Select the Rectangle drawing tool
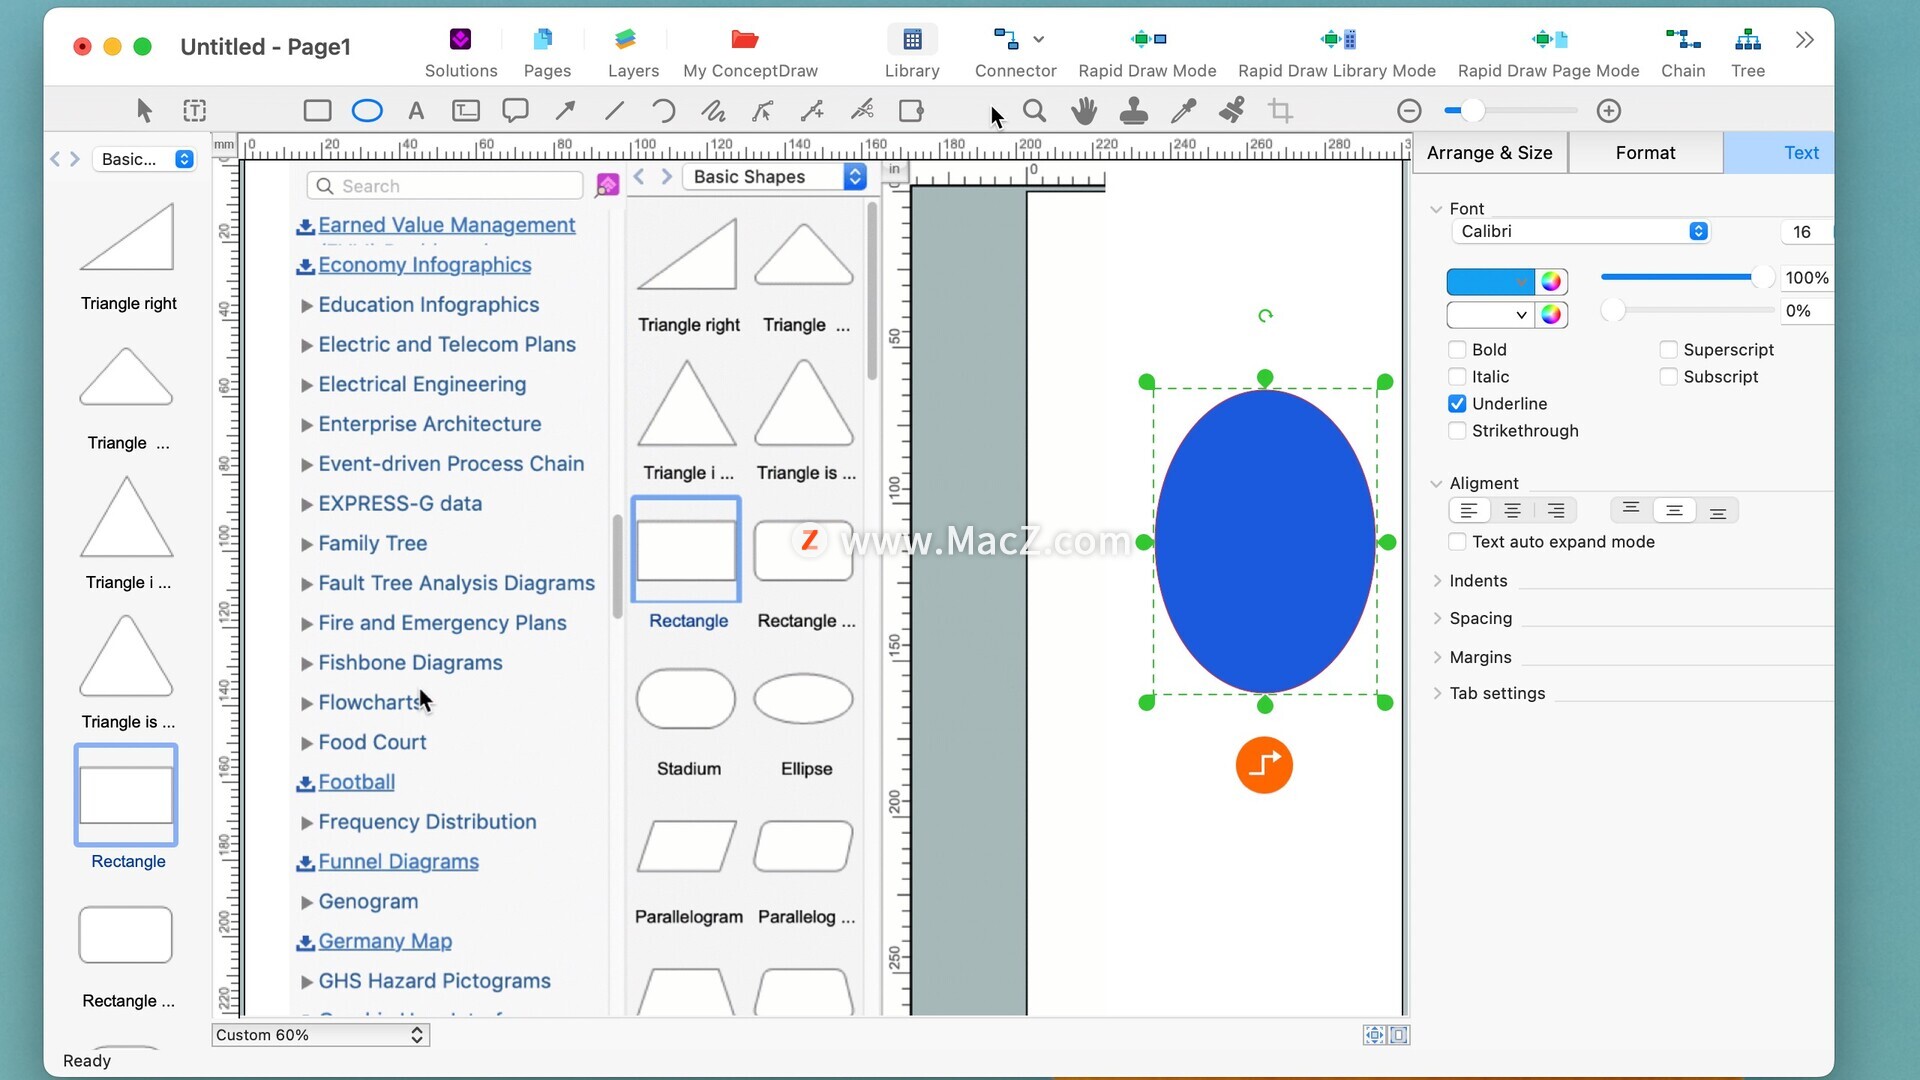Screen dimensions: 1920x1080 tap(317, 110)
